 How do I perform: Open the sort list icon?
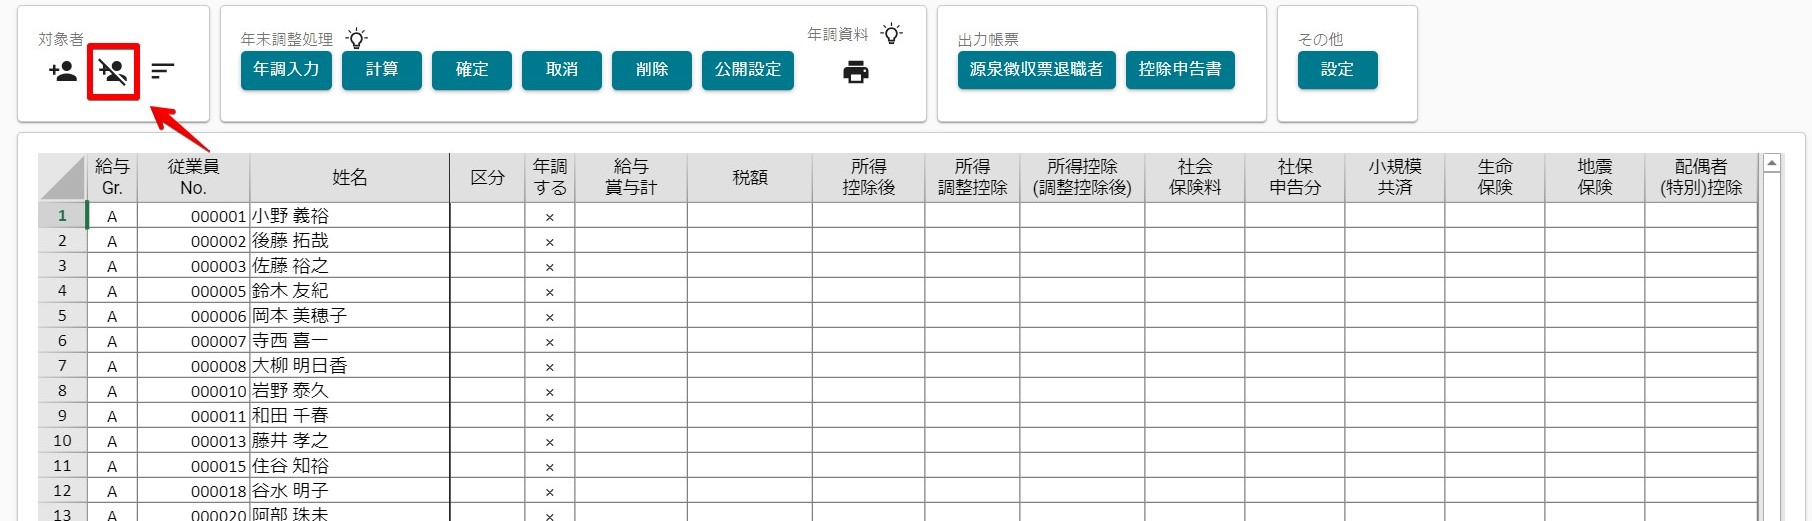[163, 71]
